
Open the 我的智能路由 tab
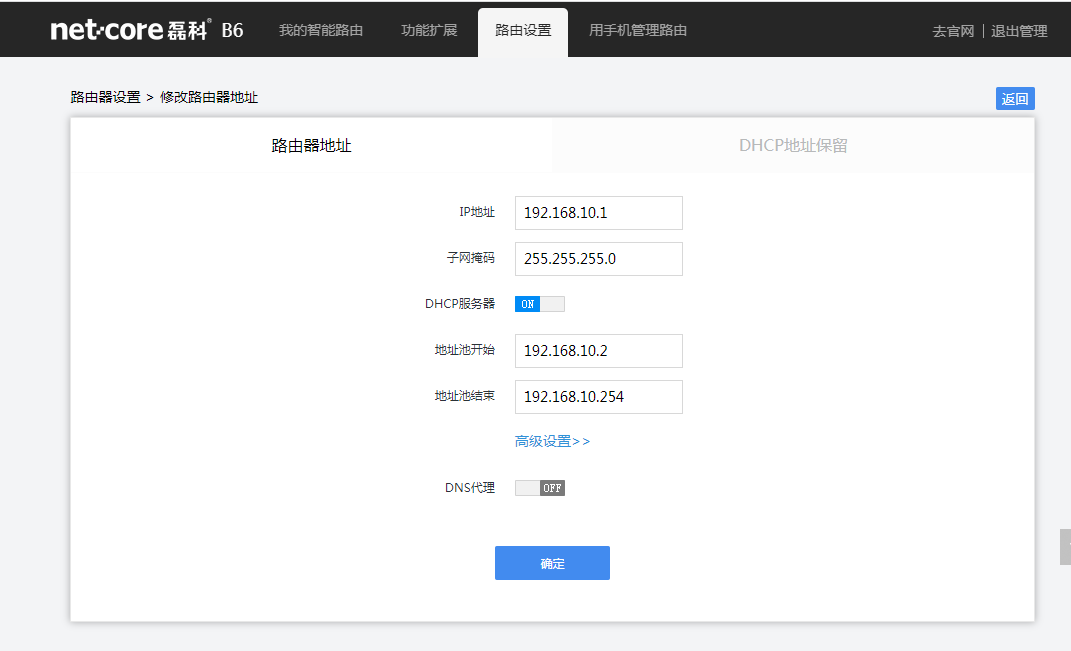pyautogui.click(x=320, y=30)
